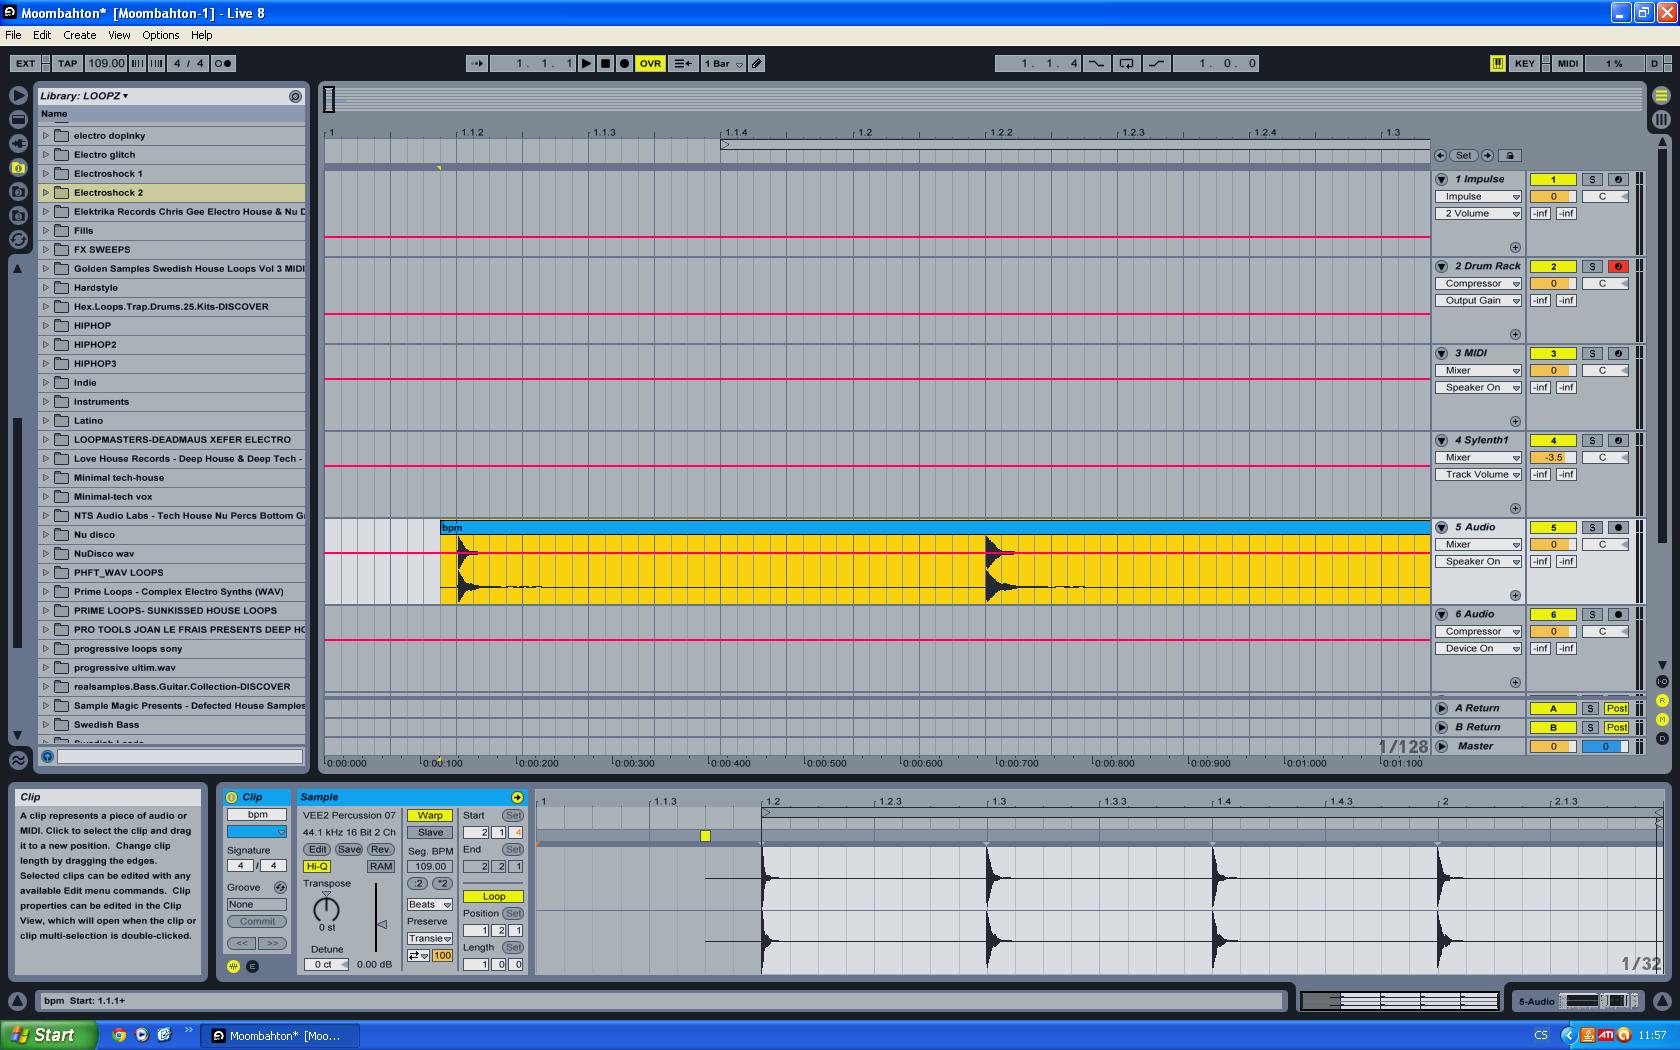This screenshot has height=1050, width=1680.
Task: Open the Create menu
Action: pos(80,35)
